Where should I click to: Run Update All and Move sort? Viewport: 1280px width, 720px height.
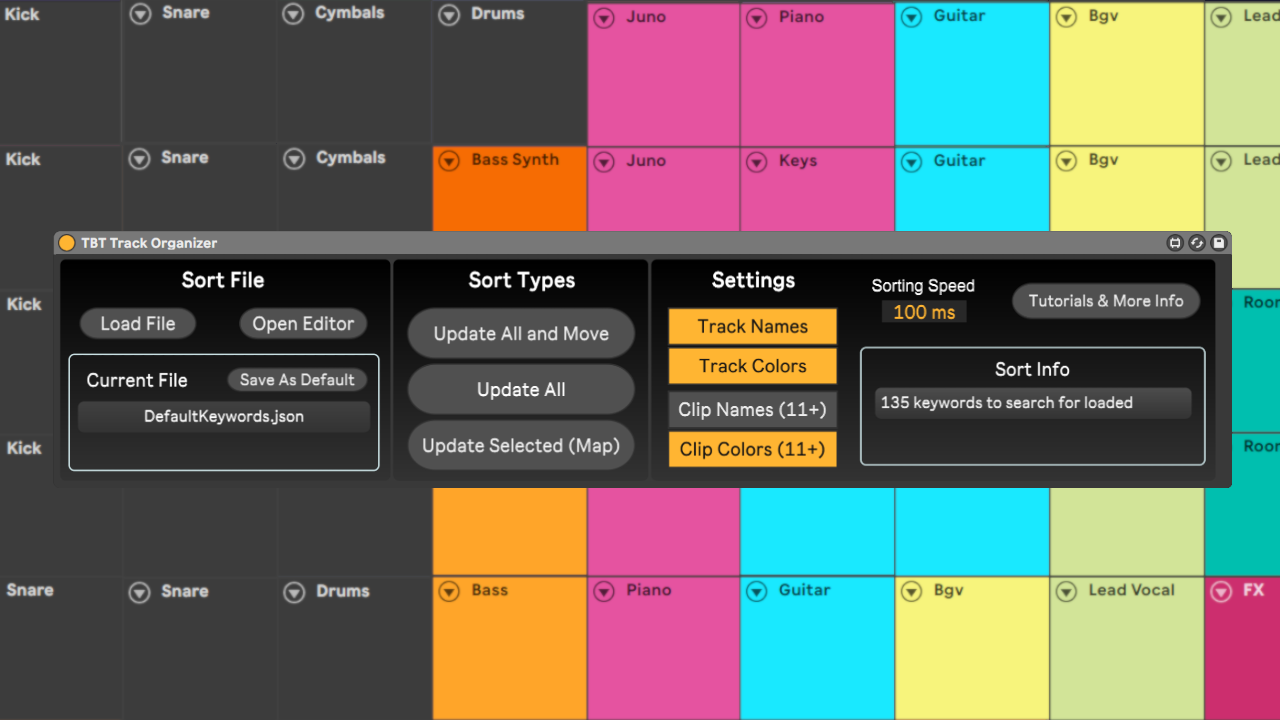(521, 334)
